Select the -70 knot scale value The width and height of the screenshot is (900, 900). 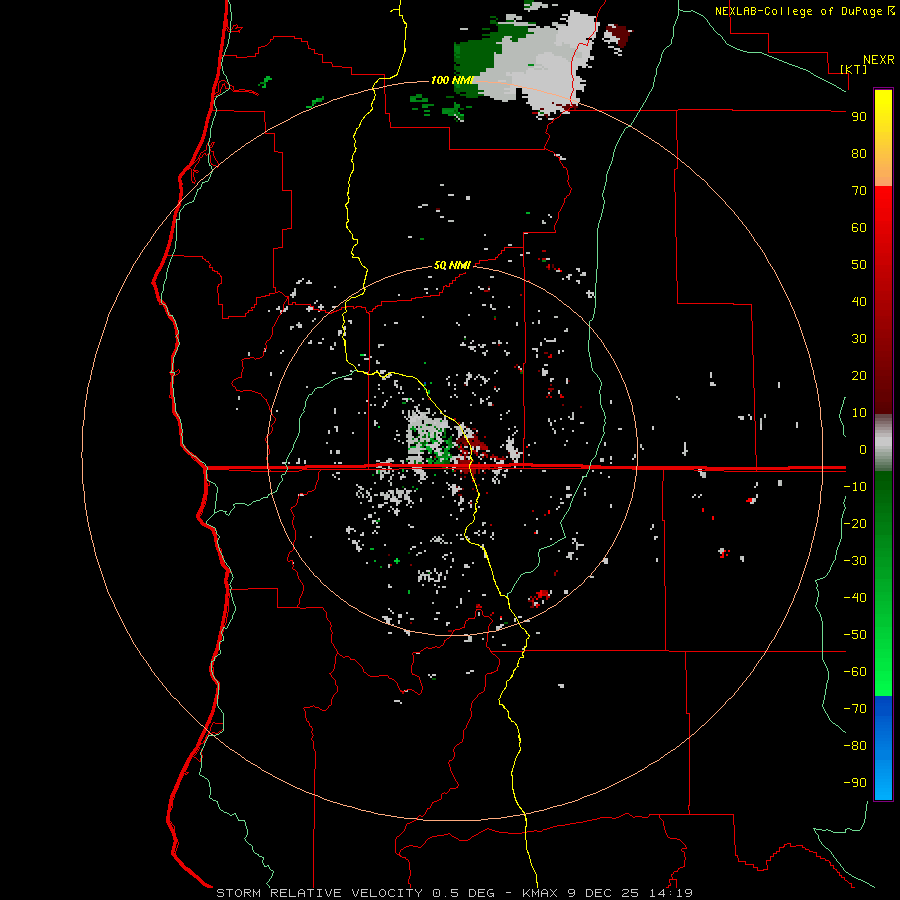pyautogui.click(x=855, y=709)
